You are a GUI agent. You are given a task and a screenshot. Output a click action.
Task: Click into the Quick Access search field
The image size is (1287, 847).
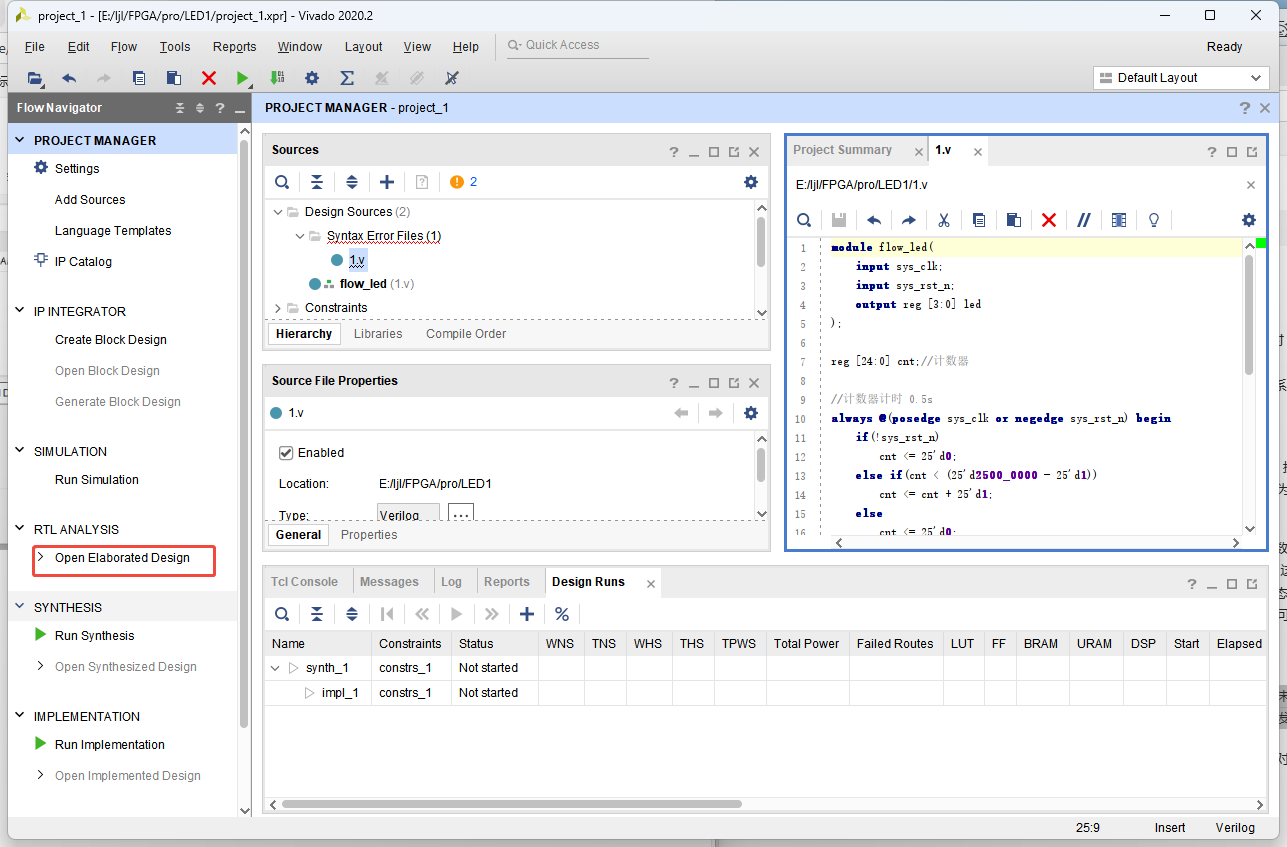[578, 45]
